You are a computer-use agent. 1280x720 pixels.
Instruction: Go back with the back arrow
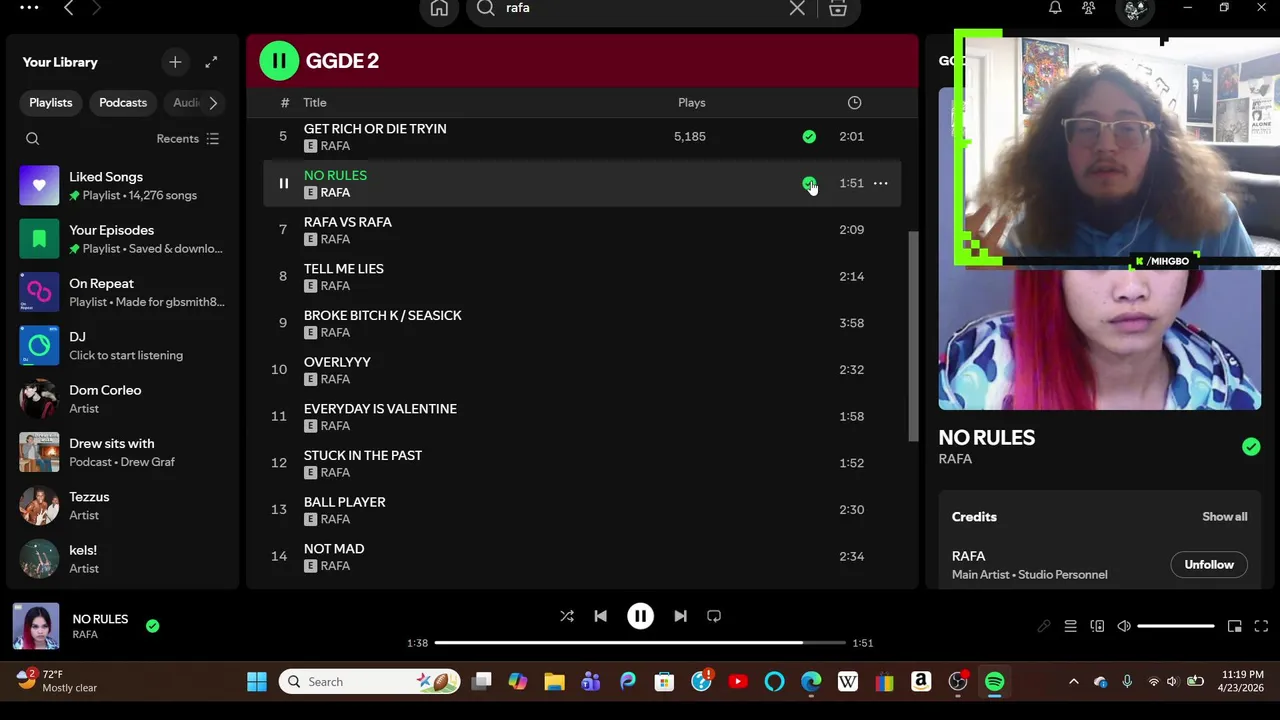pyautogui.click(x=69, y=8)
